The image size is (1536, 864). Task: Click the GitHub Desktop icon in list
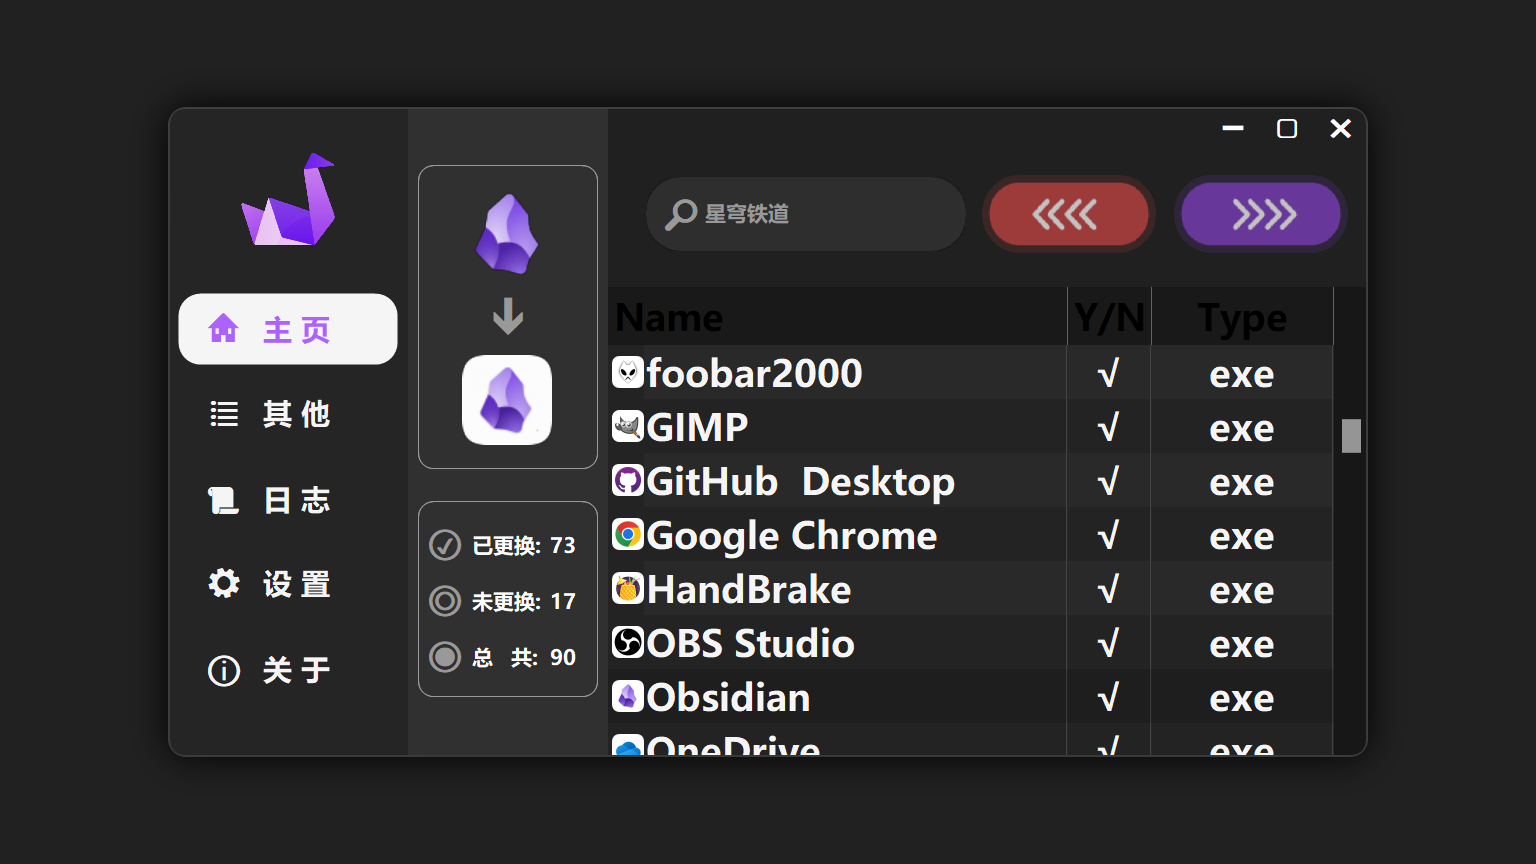tap(627, 481)
